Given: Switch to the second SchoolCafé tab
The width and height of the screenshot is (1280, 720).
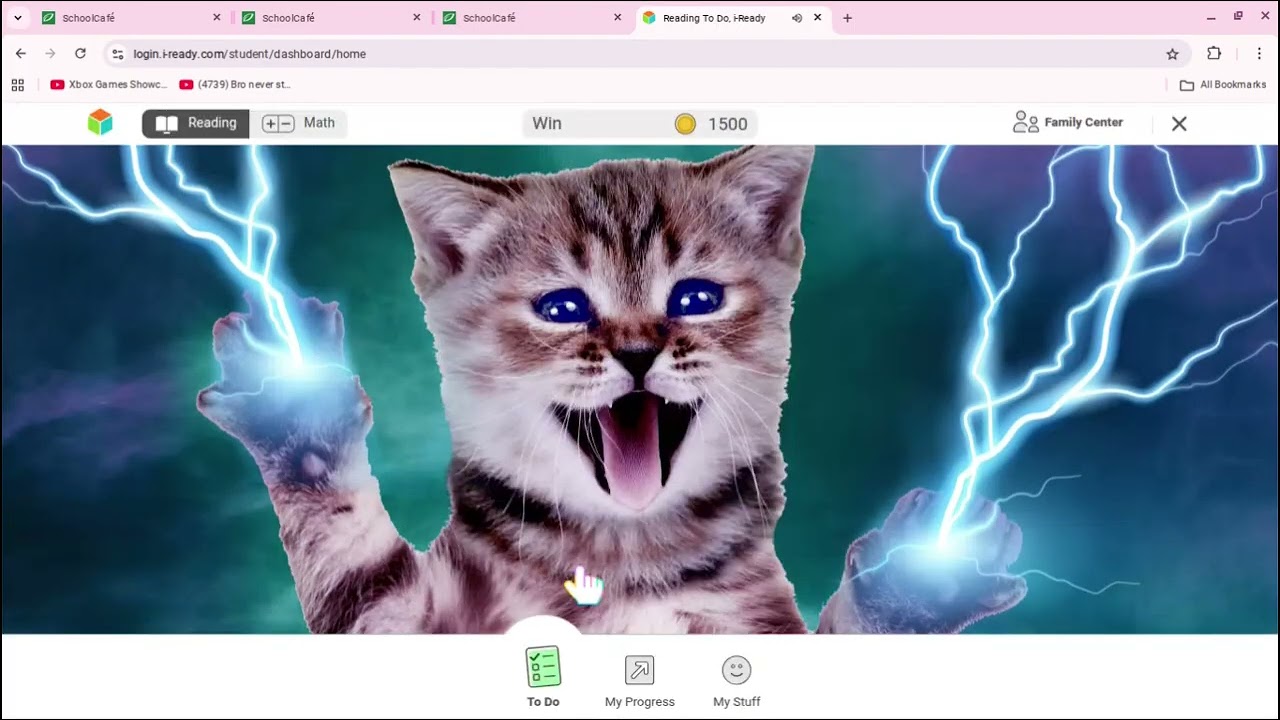Looking at the screenshot, I should [330, 18].
